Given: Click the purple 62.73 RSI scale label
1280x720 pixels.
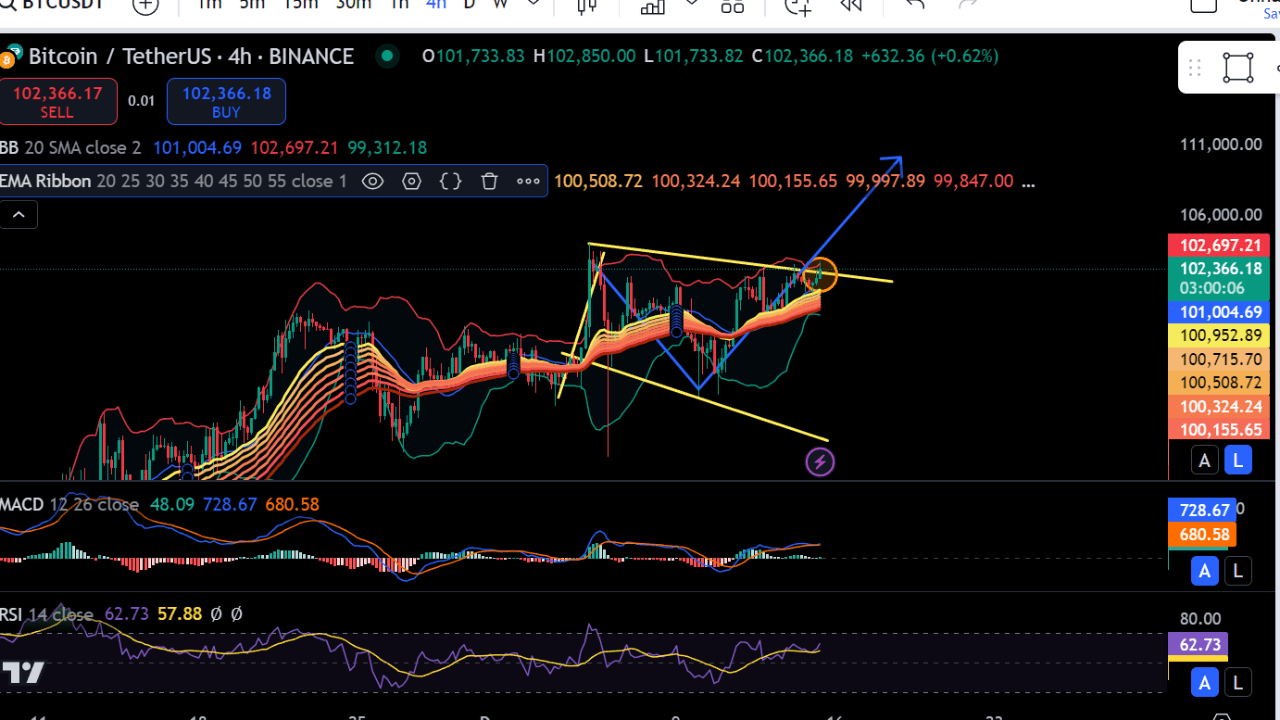Looking at the screenshot, I should click(1198, 645).
